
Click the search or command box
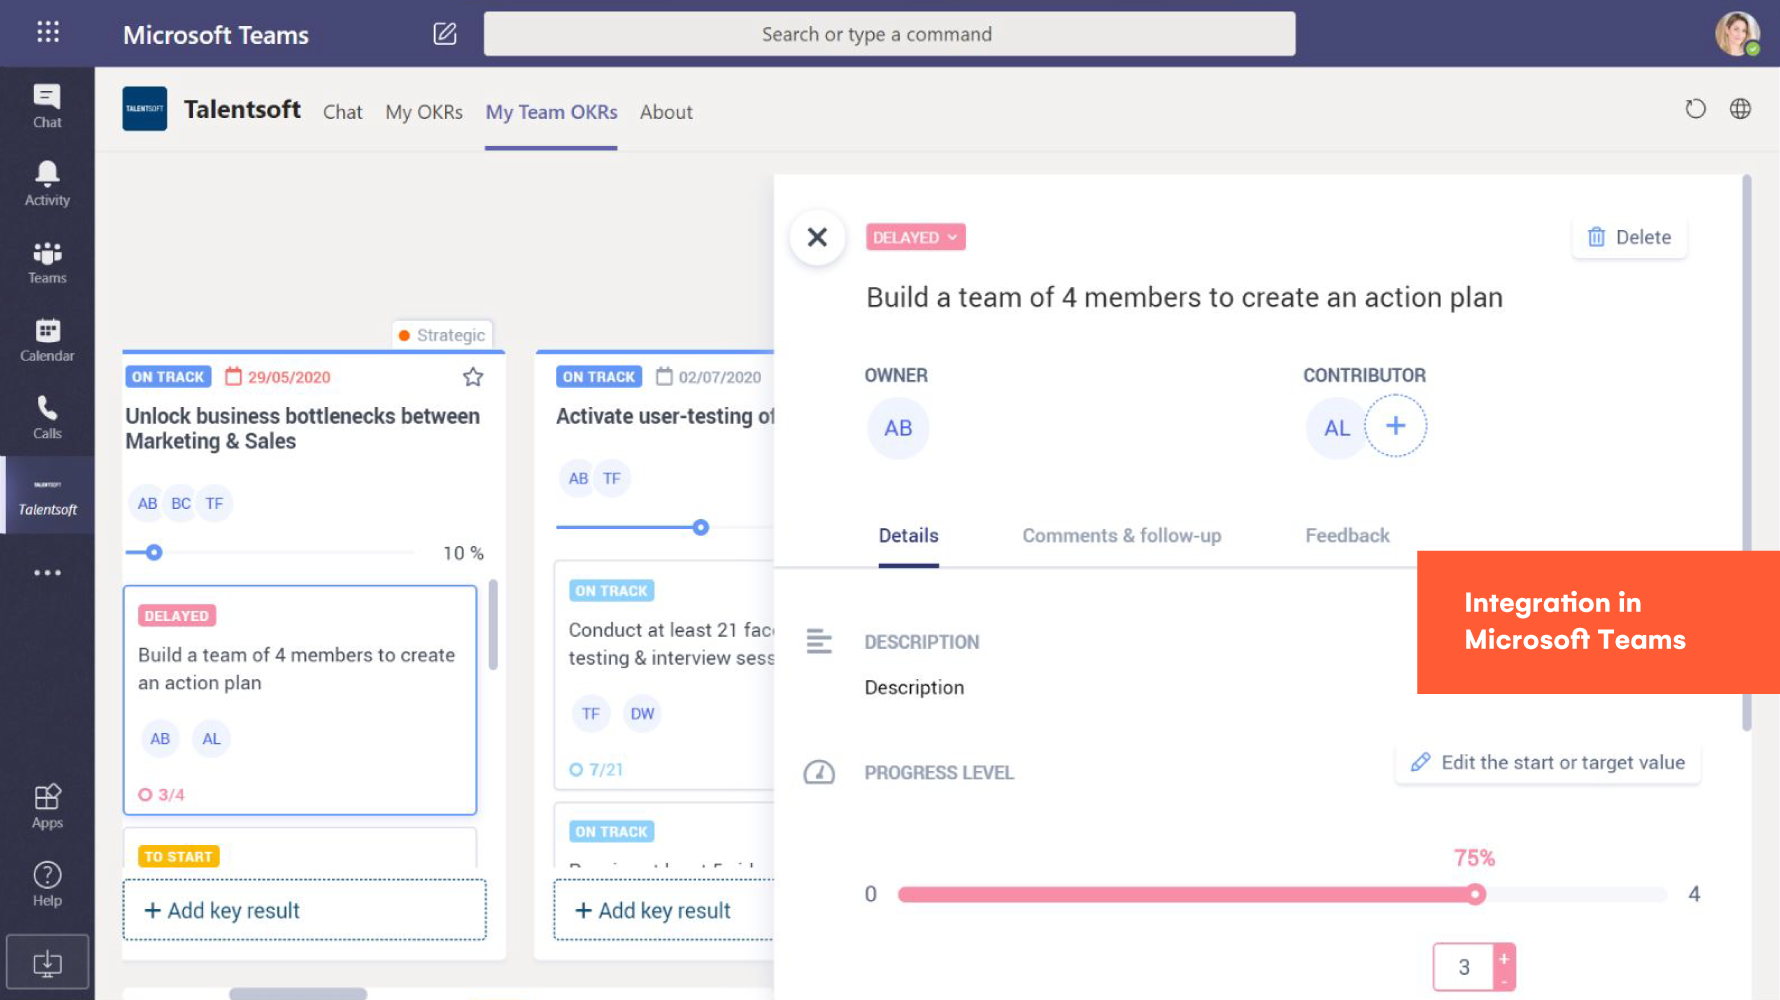click(x=889, y=34)
